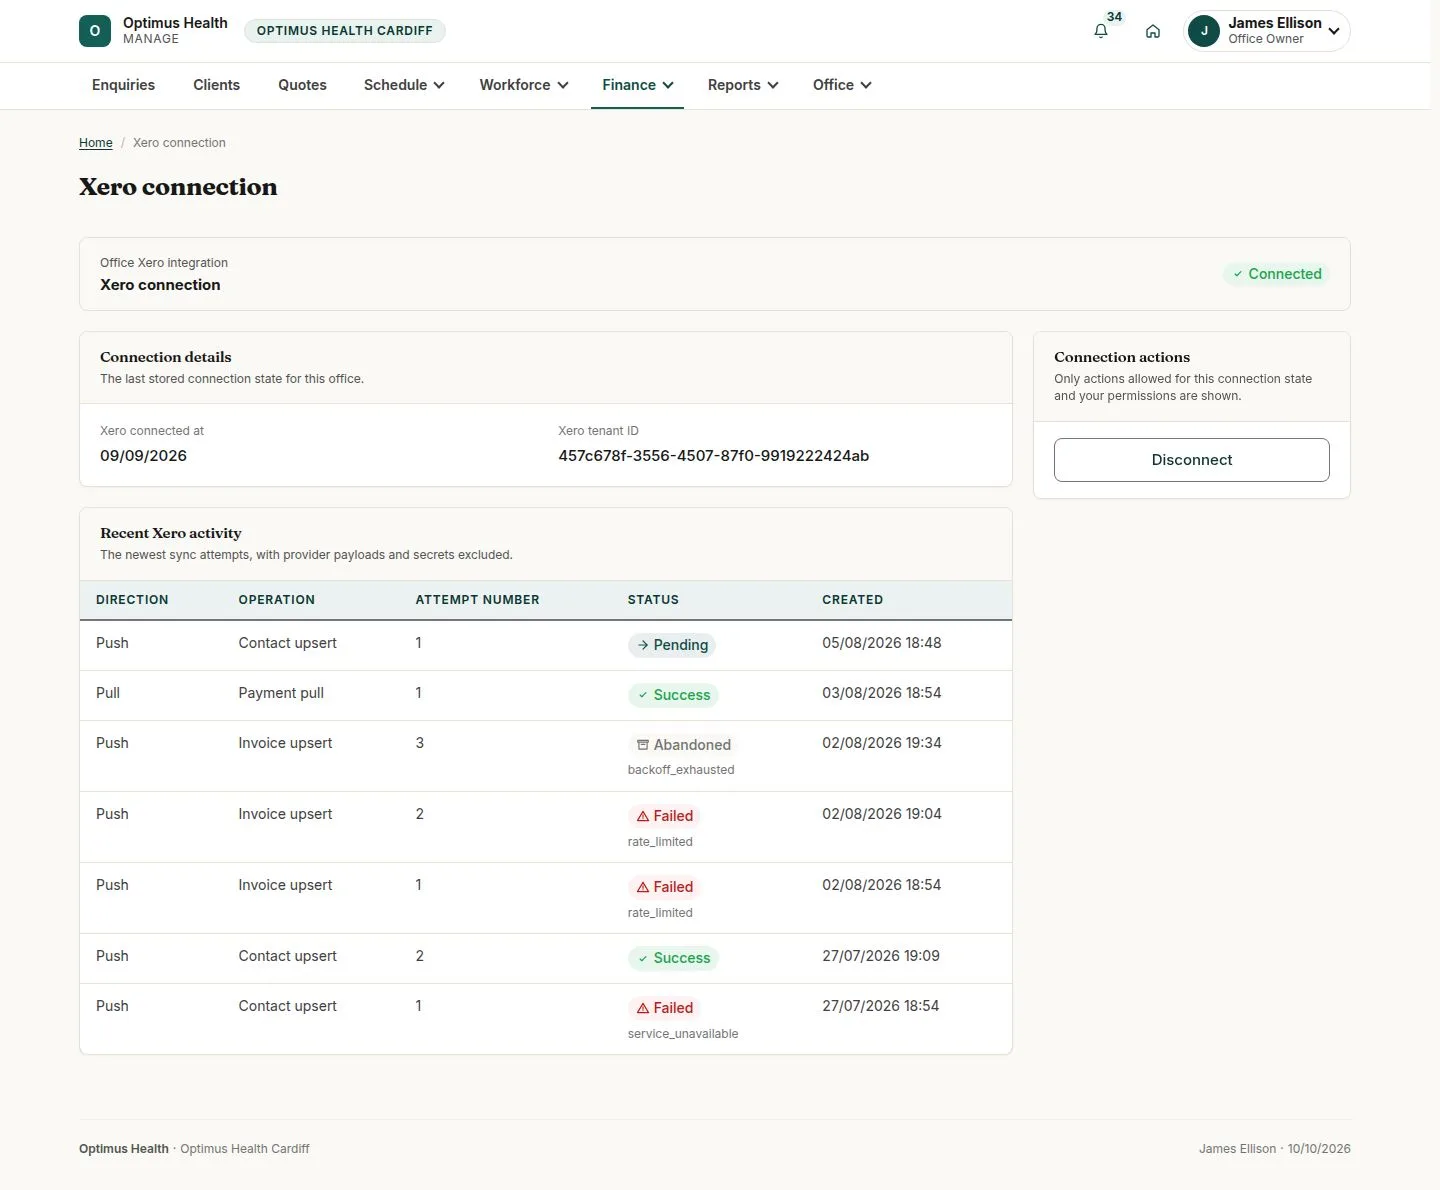Viewport: 1440px width, 1190px height.
Task: Click the Xero connection breadcrumb text
Action: coord(179,143)
